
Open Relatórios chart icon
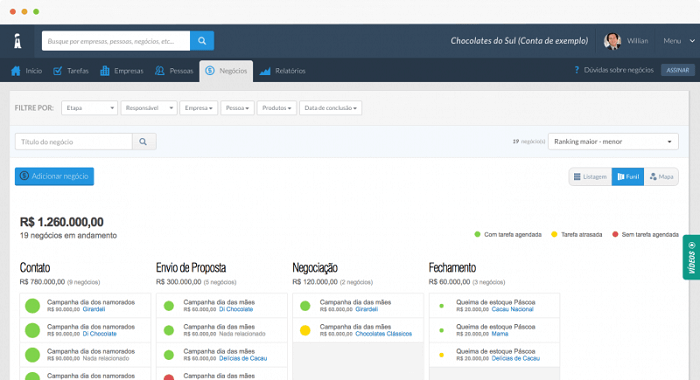pos(265,71)
